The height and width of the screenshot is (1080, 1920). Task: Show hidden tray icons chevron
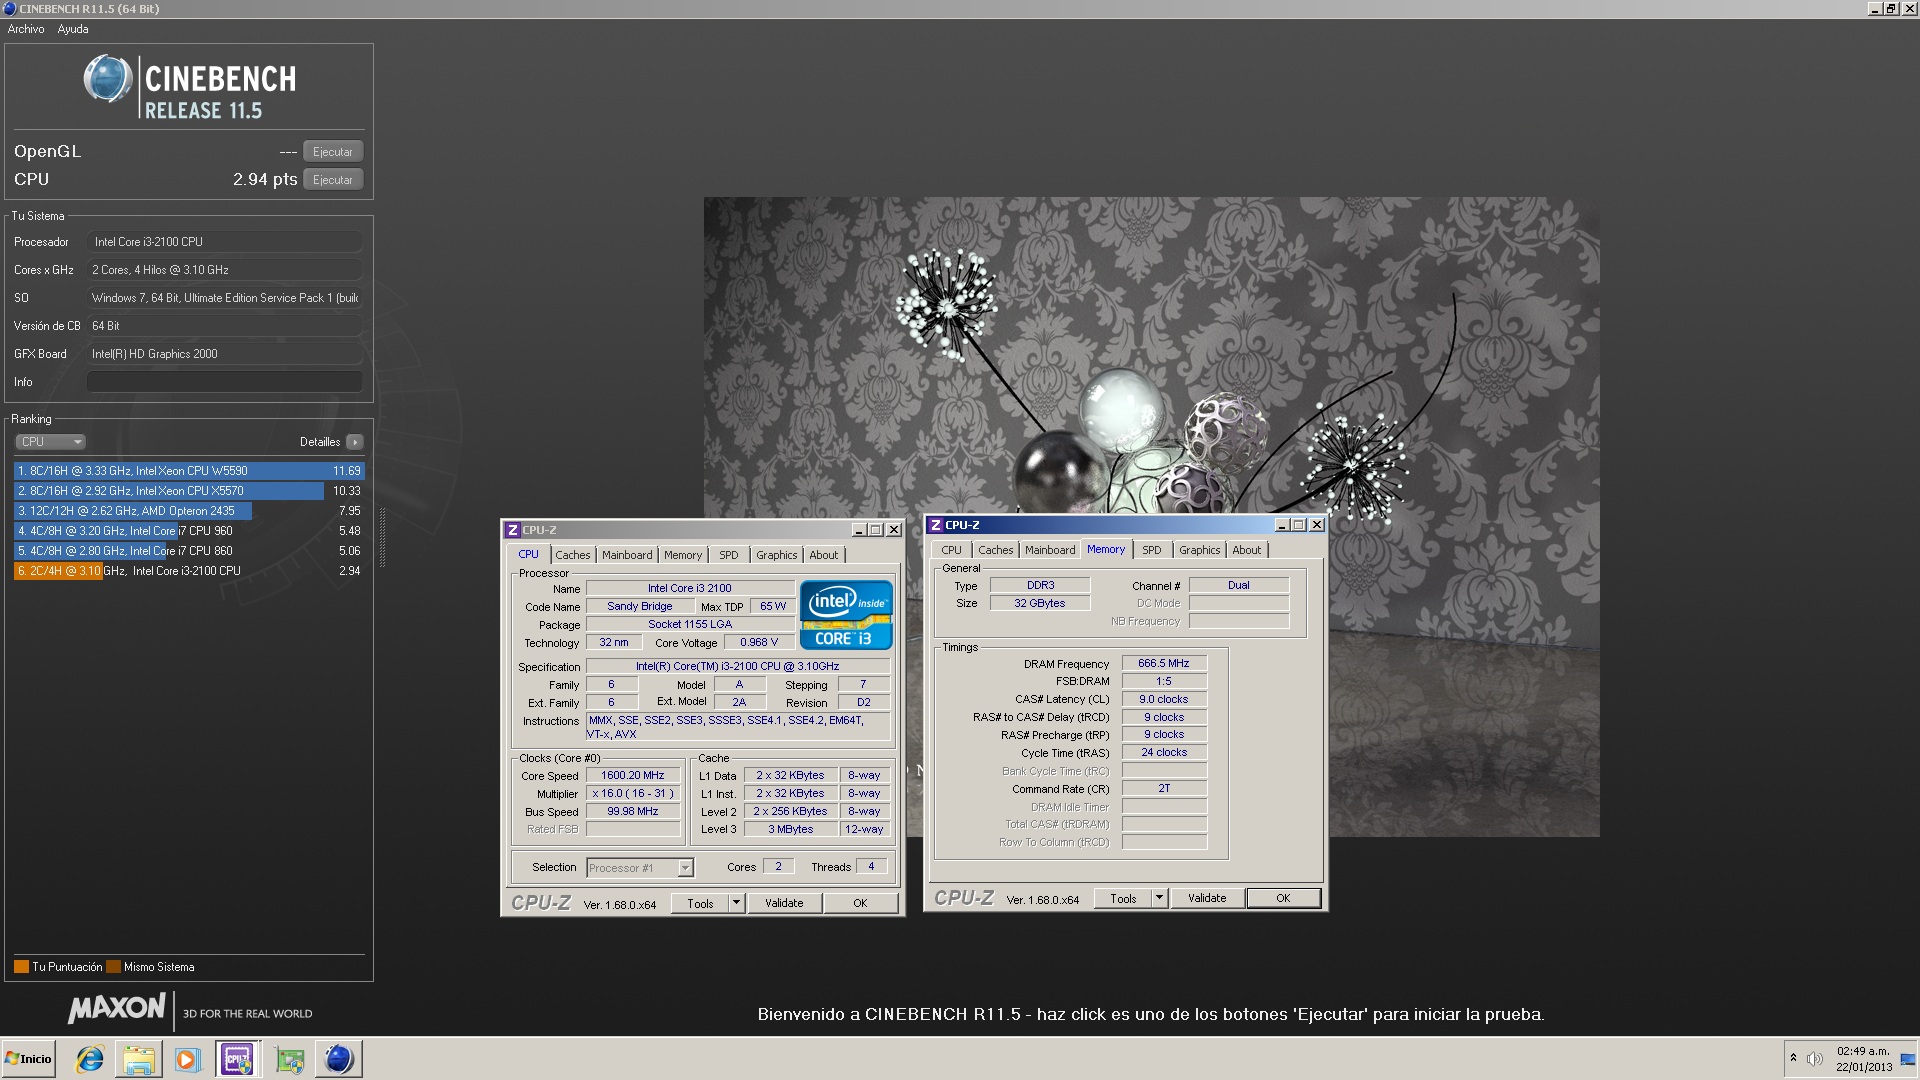pos(1793,1058)
